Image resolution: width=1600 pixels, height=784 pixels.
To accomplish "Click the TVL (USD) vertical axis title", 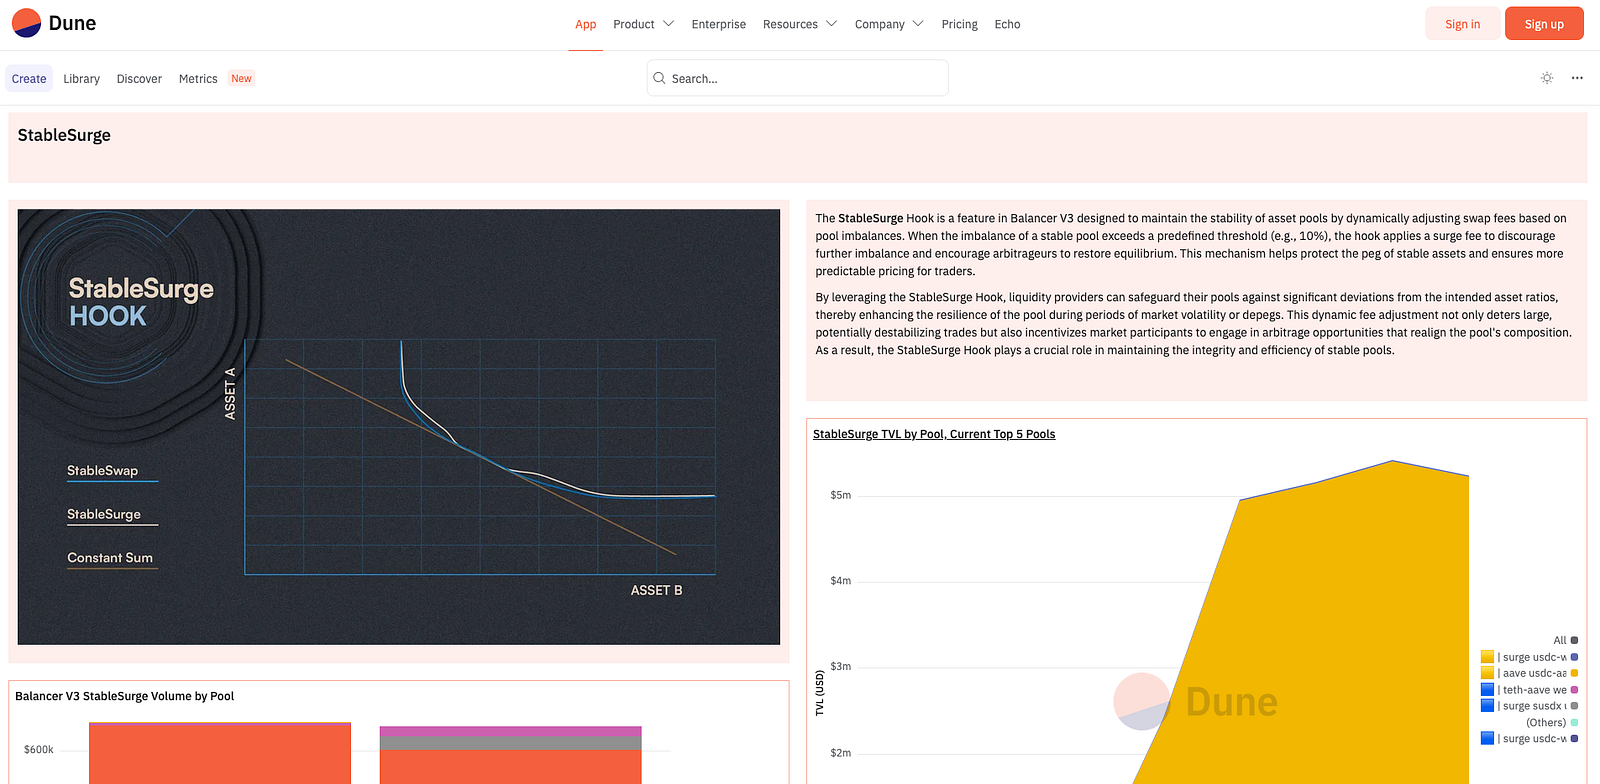I will 820,693.
